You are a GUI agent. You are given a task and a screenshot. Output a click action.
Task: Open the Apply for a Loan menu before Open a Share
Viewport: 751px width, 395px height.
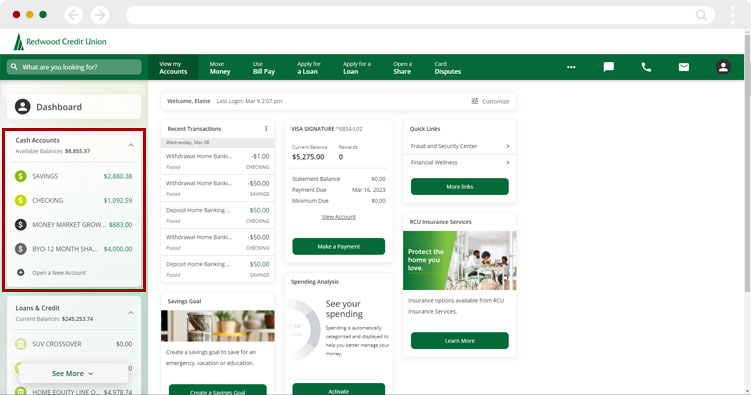click(357, 68)
